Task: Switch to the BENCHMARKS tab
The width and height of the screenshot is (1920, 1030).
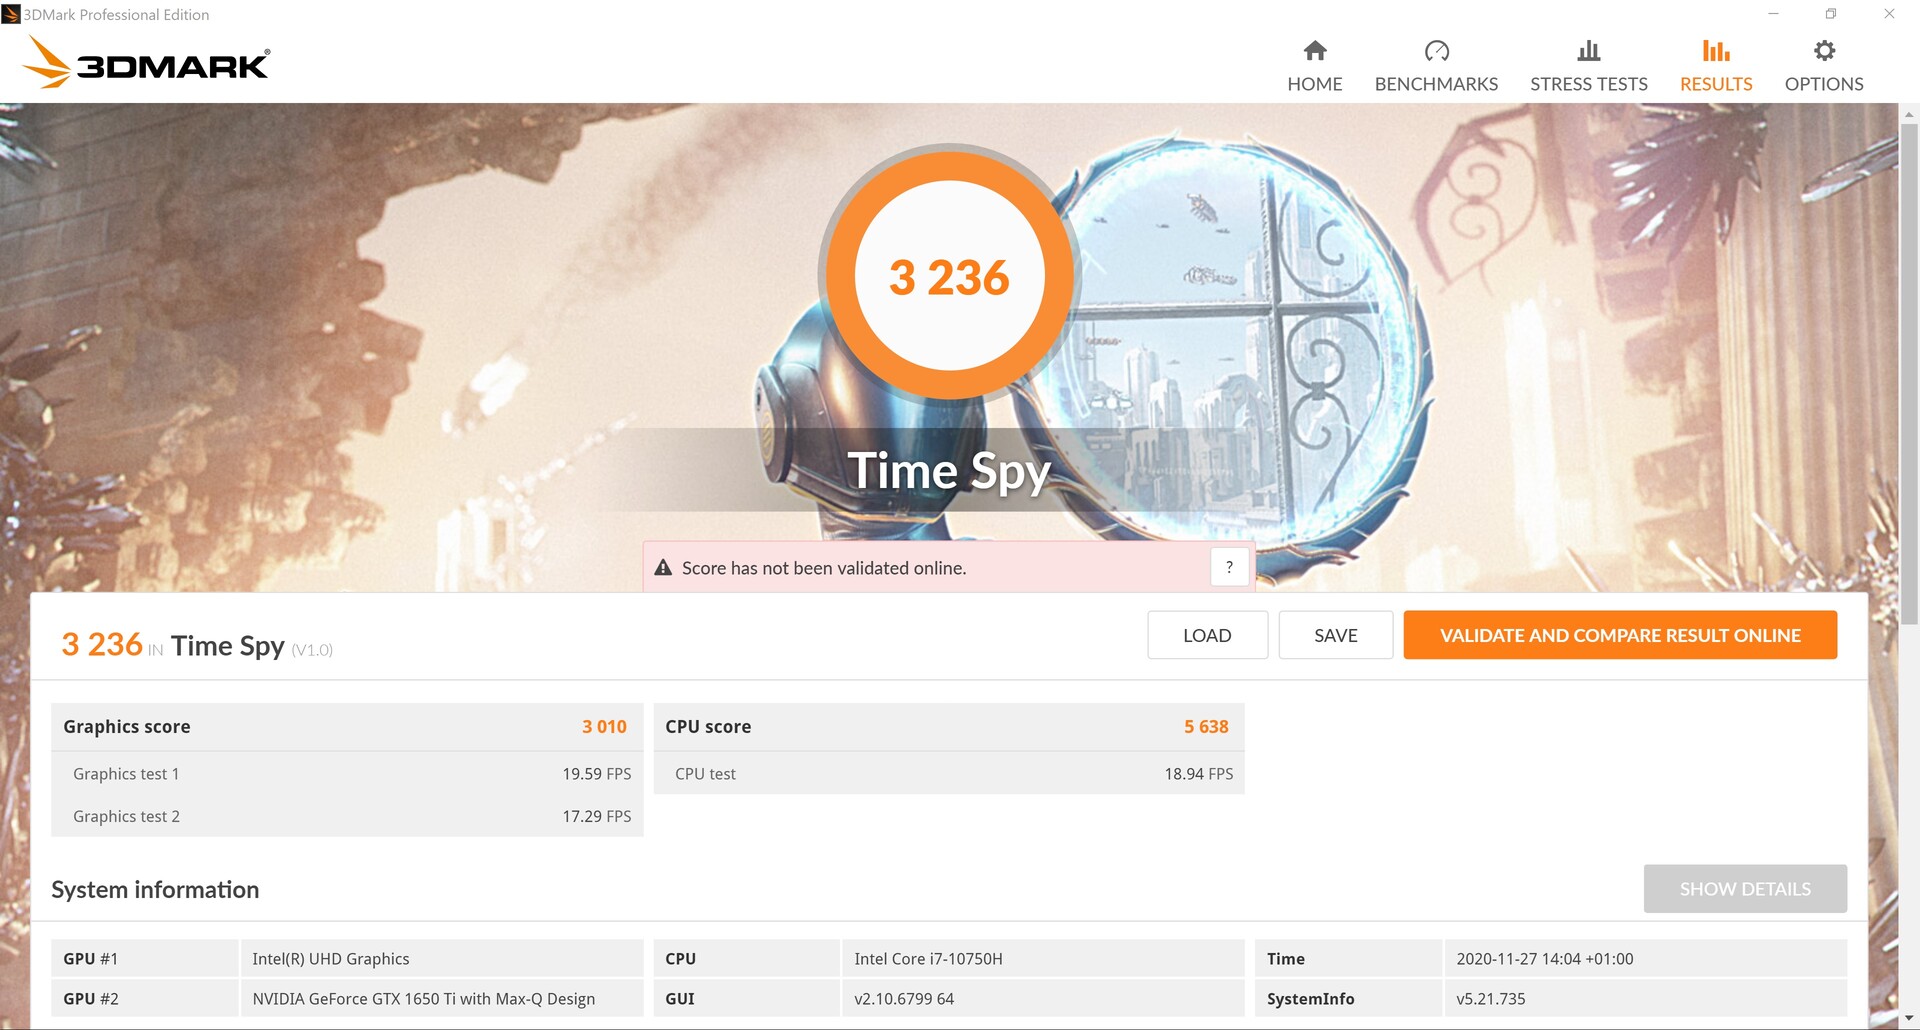Action: [x=1436, y=84]
